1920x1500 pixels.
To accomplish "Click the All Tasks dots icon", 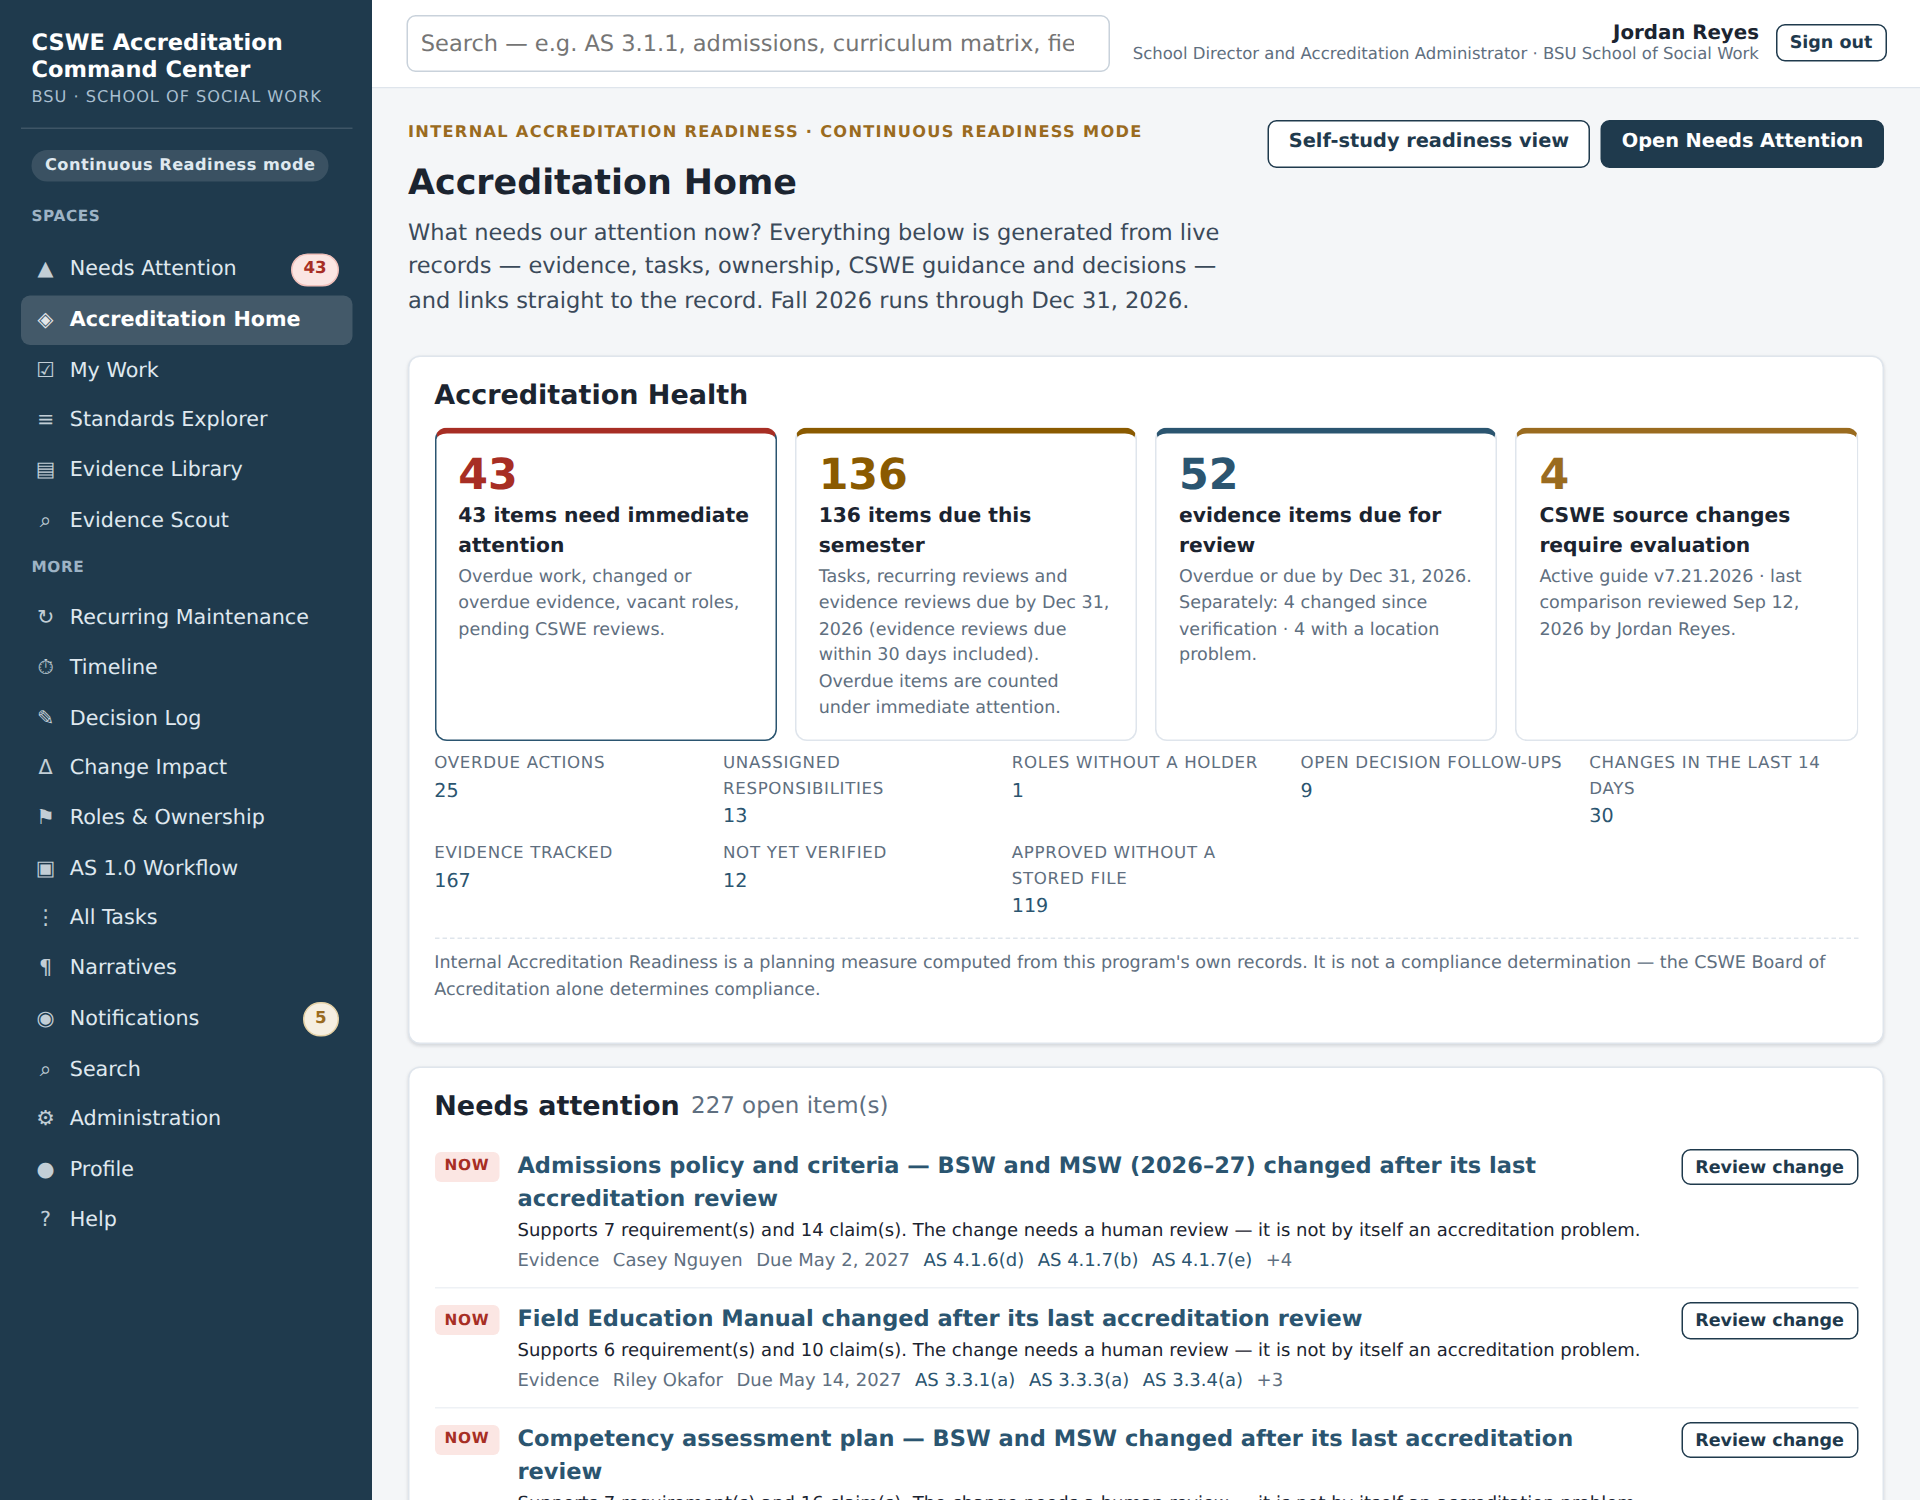I will click(45, 917).
